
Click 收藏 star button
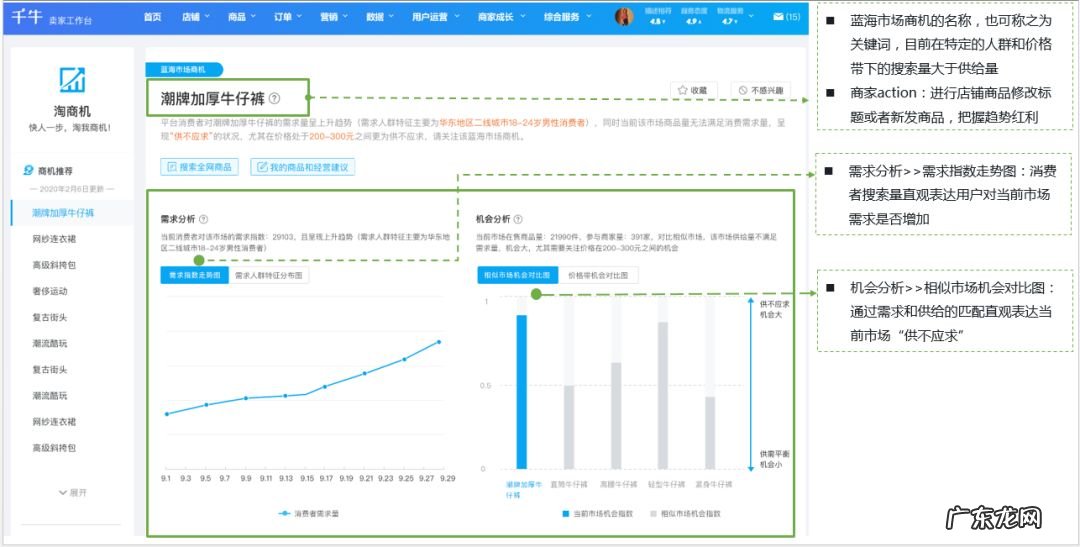click(x=694, y=90)
